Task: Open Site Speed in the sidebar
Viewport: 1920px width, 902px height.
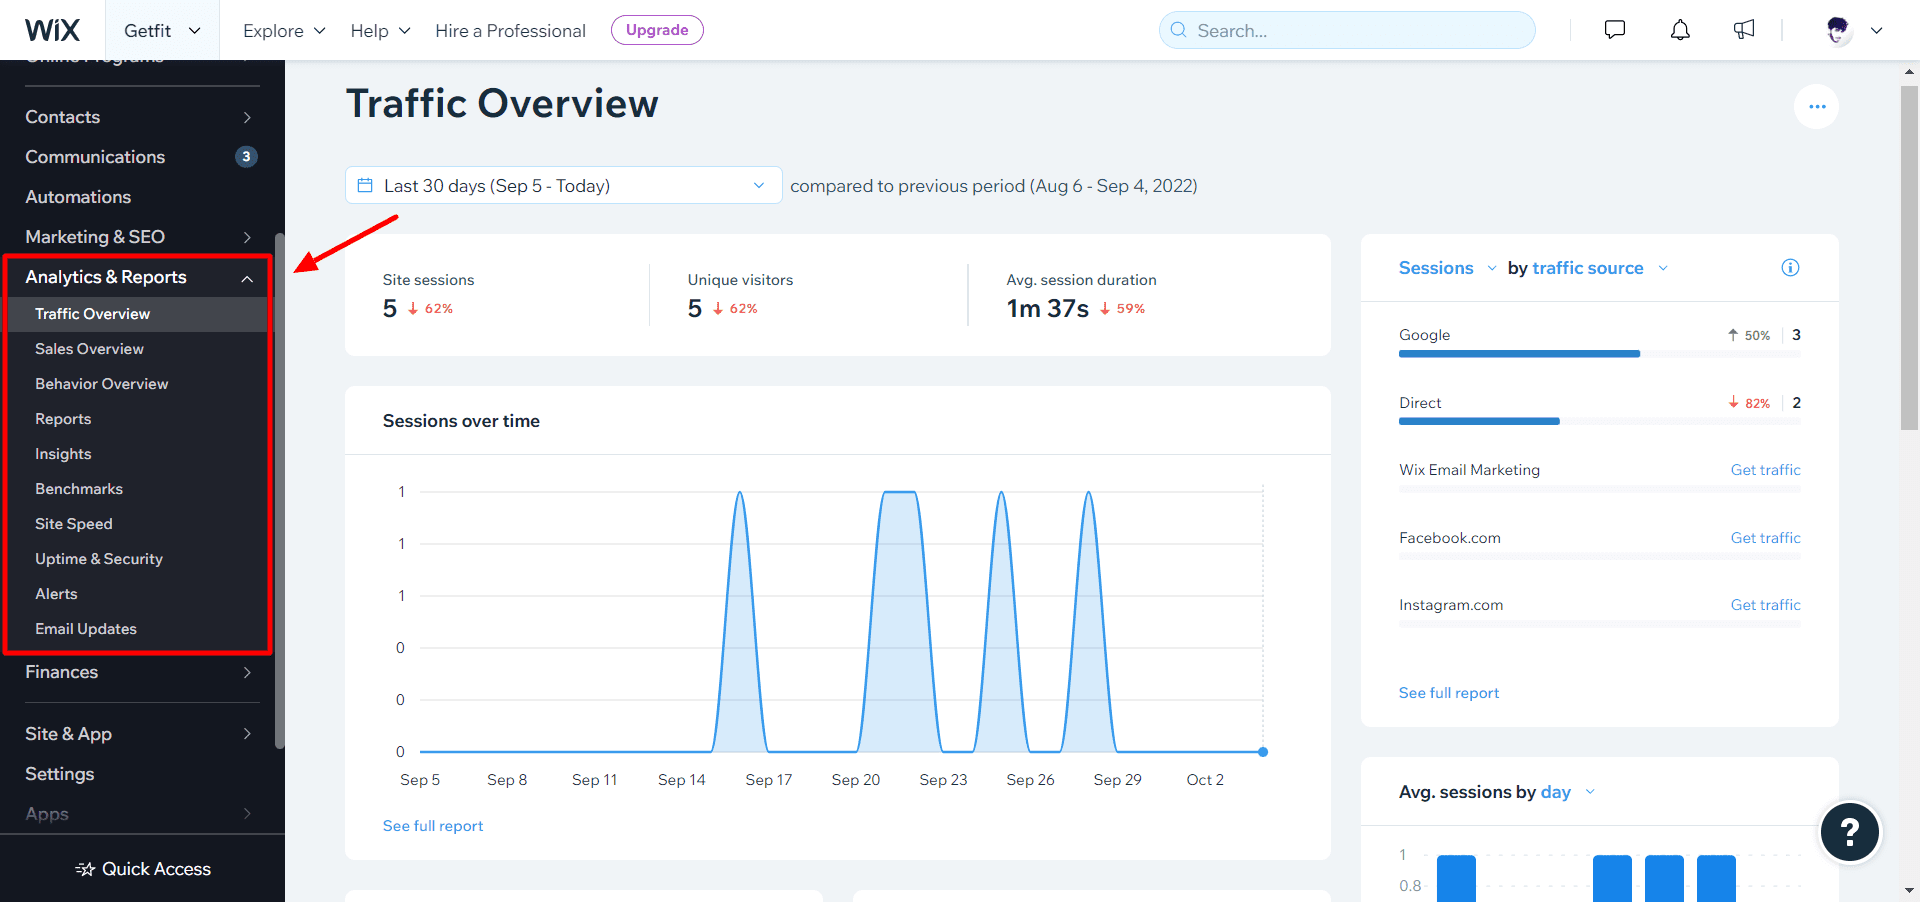Action: pyautogui.click(x=73, y=524)
